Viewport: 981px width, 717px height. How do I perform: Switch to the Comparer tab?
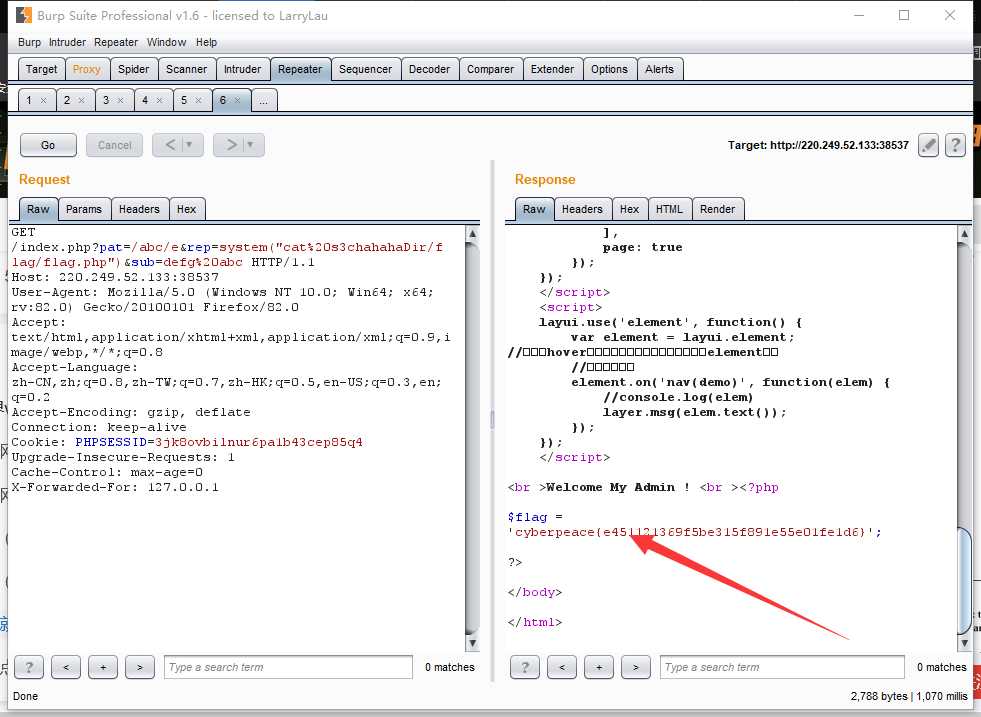[x=490, y=69]
